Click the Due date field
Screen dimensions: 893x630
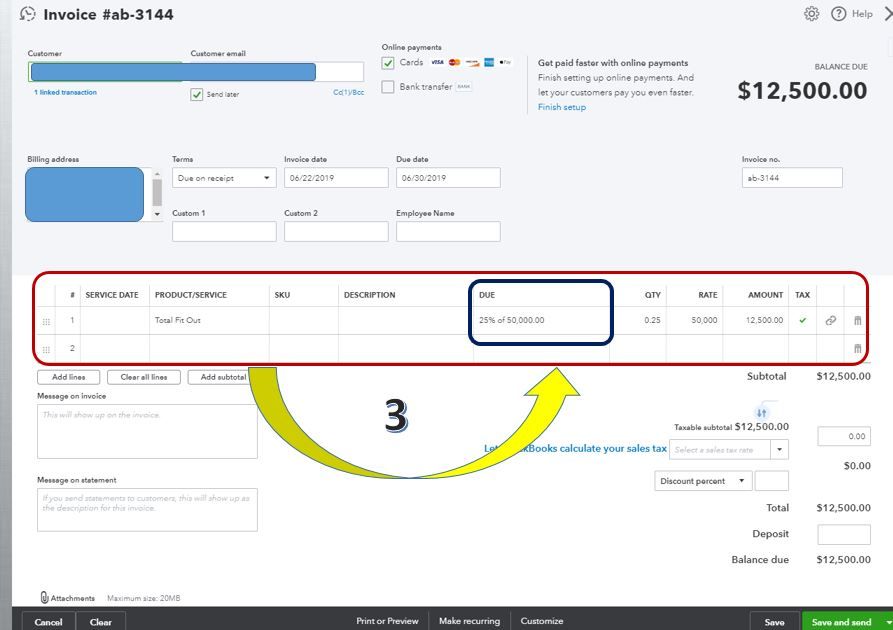[448, 178]
